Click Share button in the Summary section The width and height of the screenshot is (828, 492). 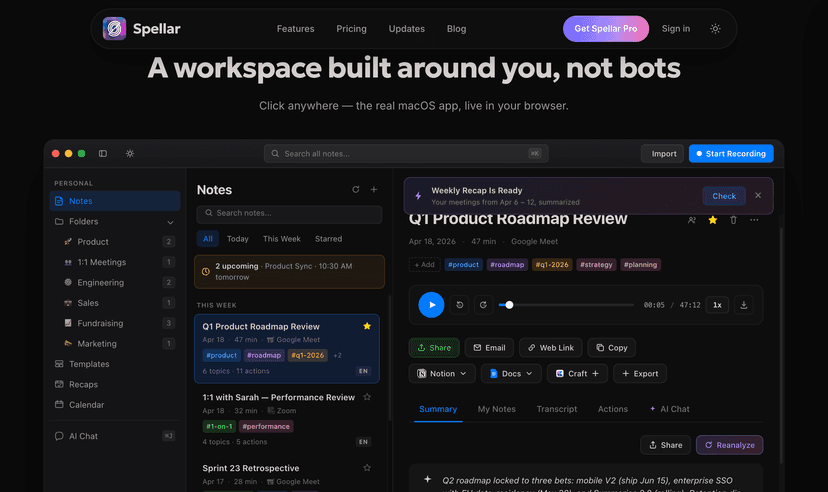[665, 445]
